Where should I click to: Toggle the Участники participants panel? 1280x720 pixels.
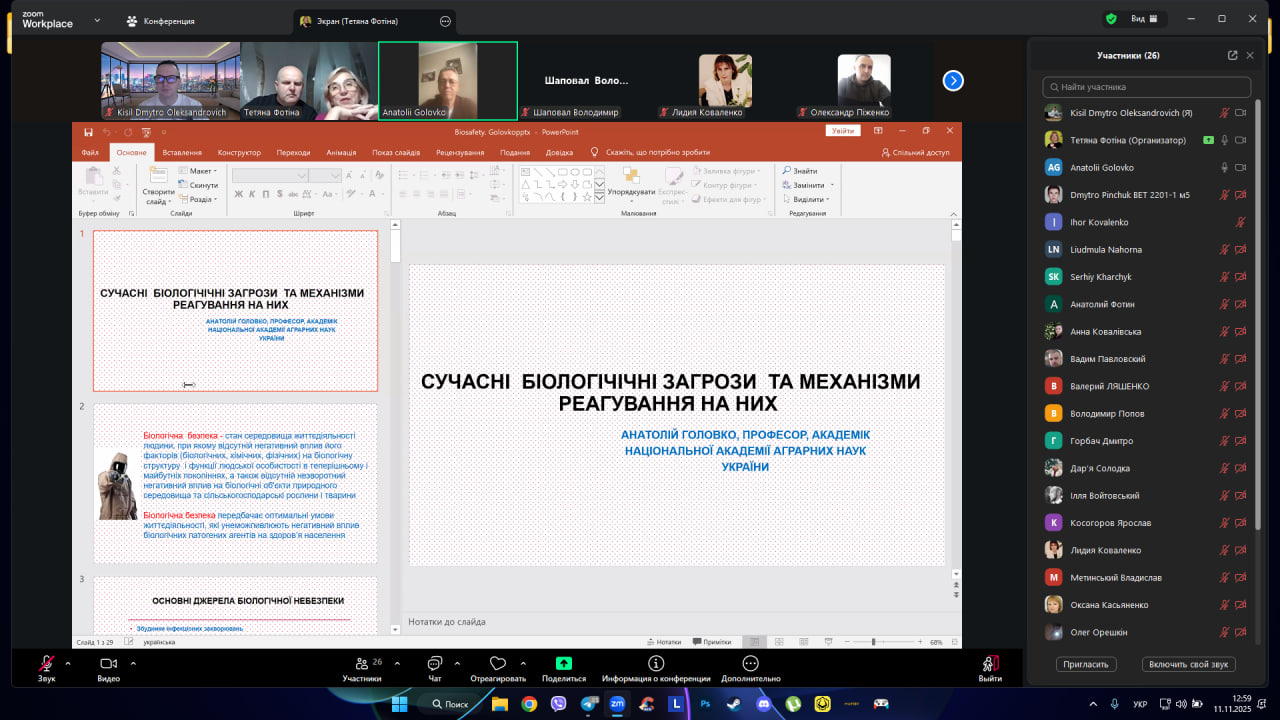tap(361, 664)
